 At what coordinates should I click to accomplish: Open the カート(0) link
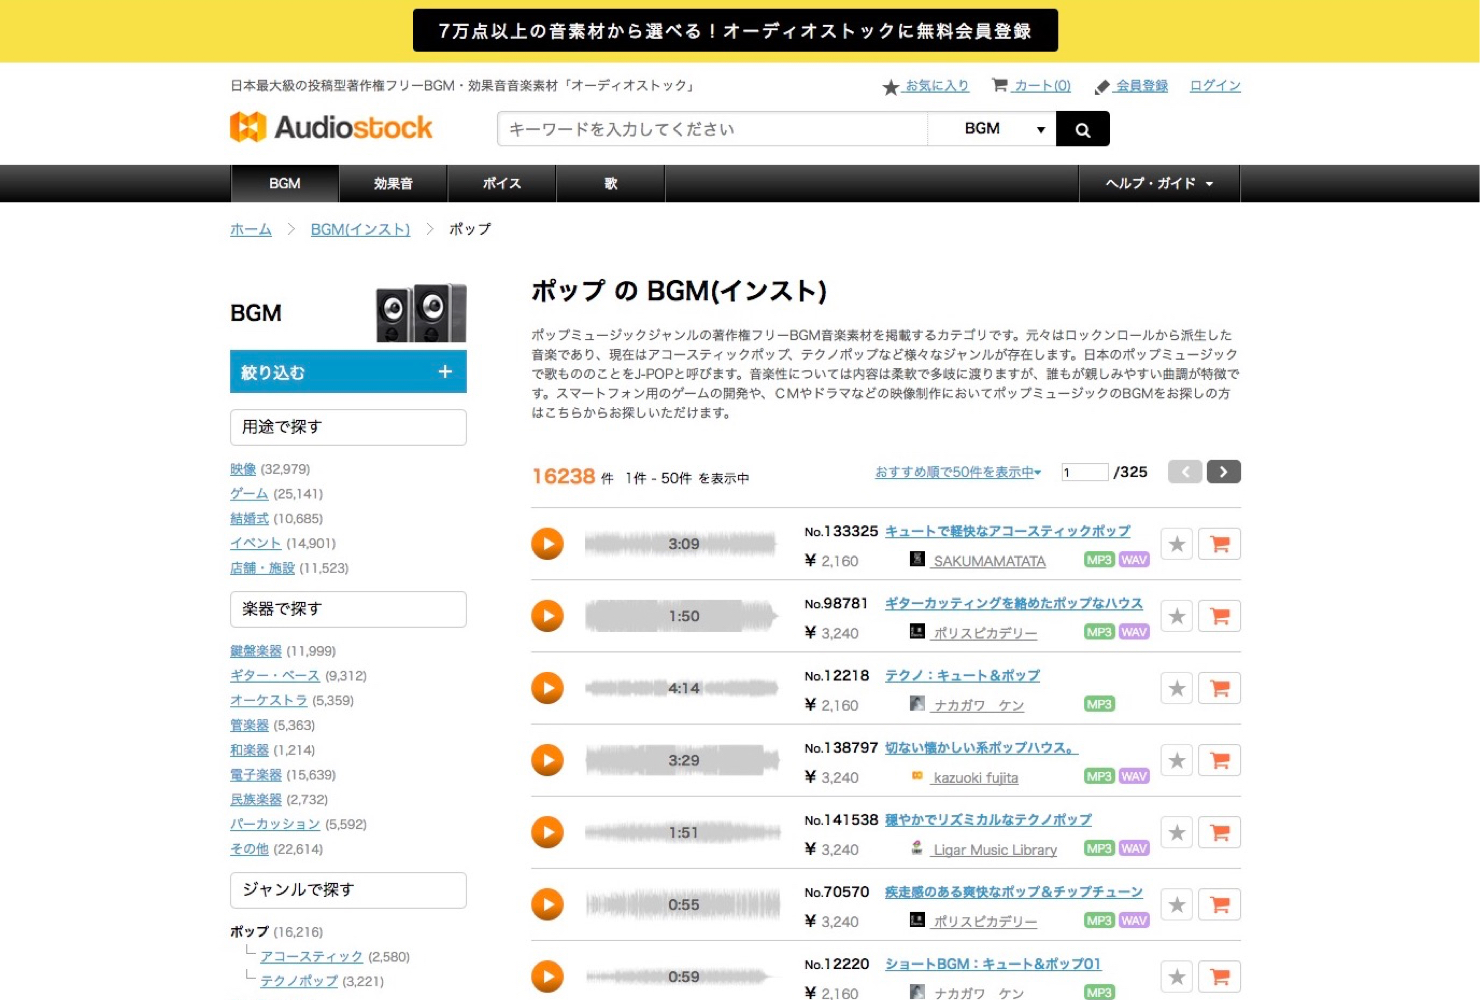point(1031,86)
